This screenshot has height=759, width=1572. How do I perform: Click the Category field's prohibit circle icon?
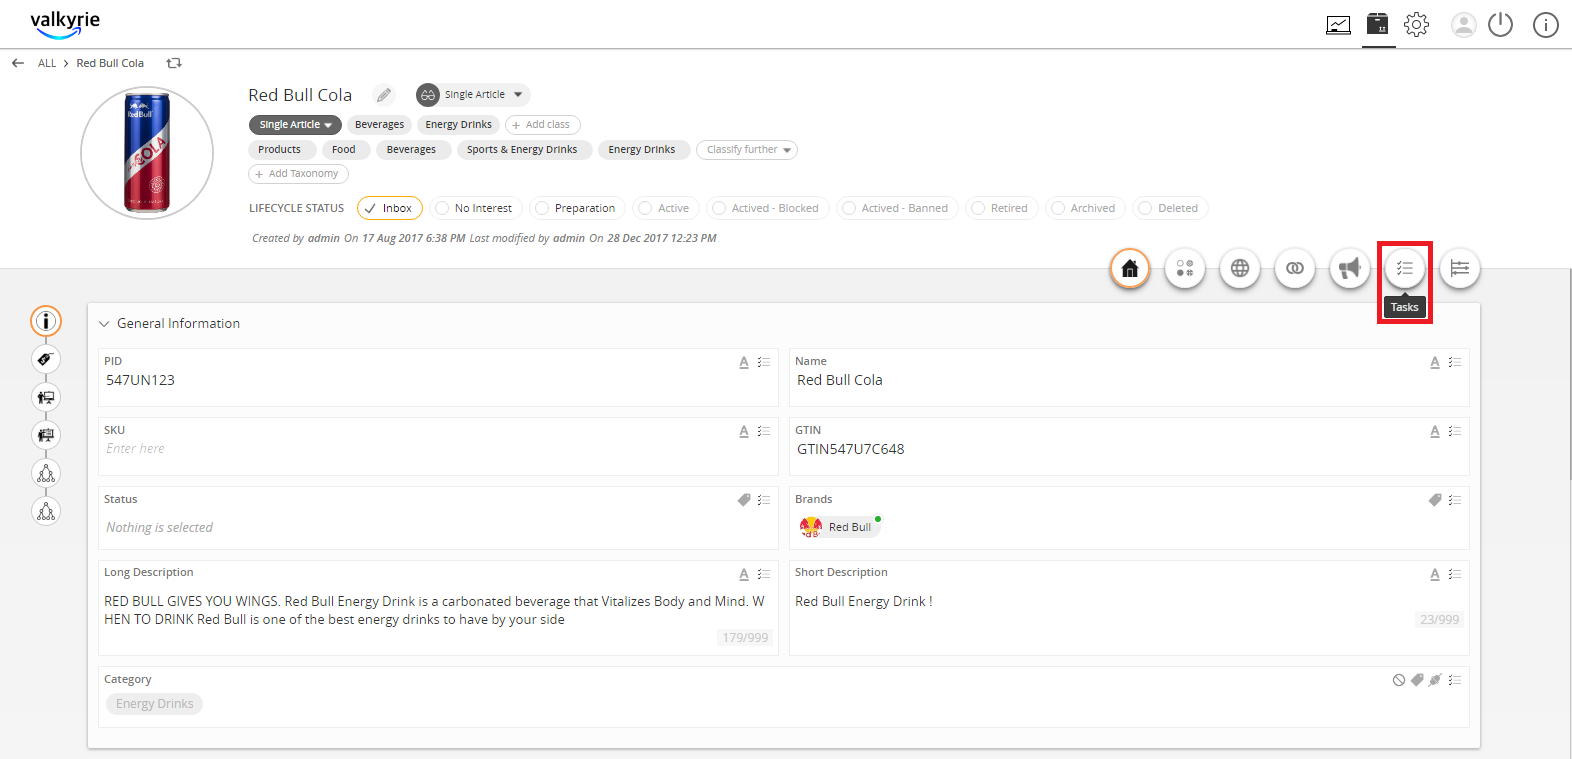(1399, 680)
